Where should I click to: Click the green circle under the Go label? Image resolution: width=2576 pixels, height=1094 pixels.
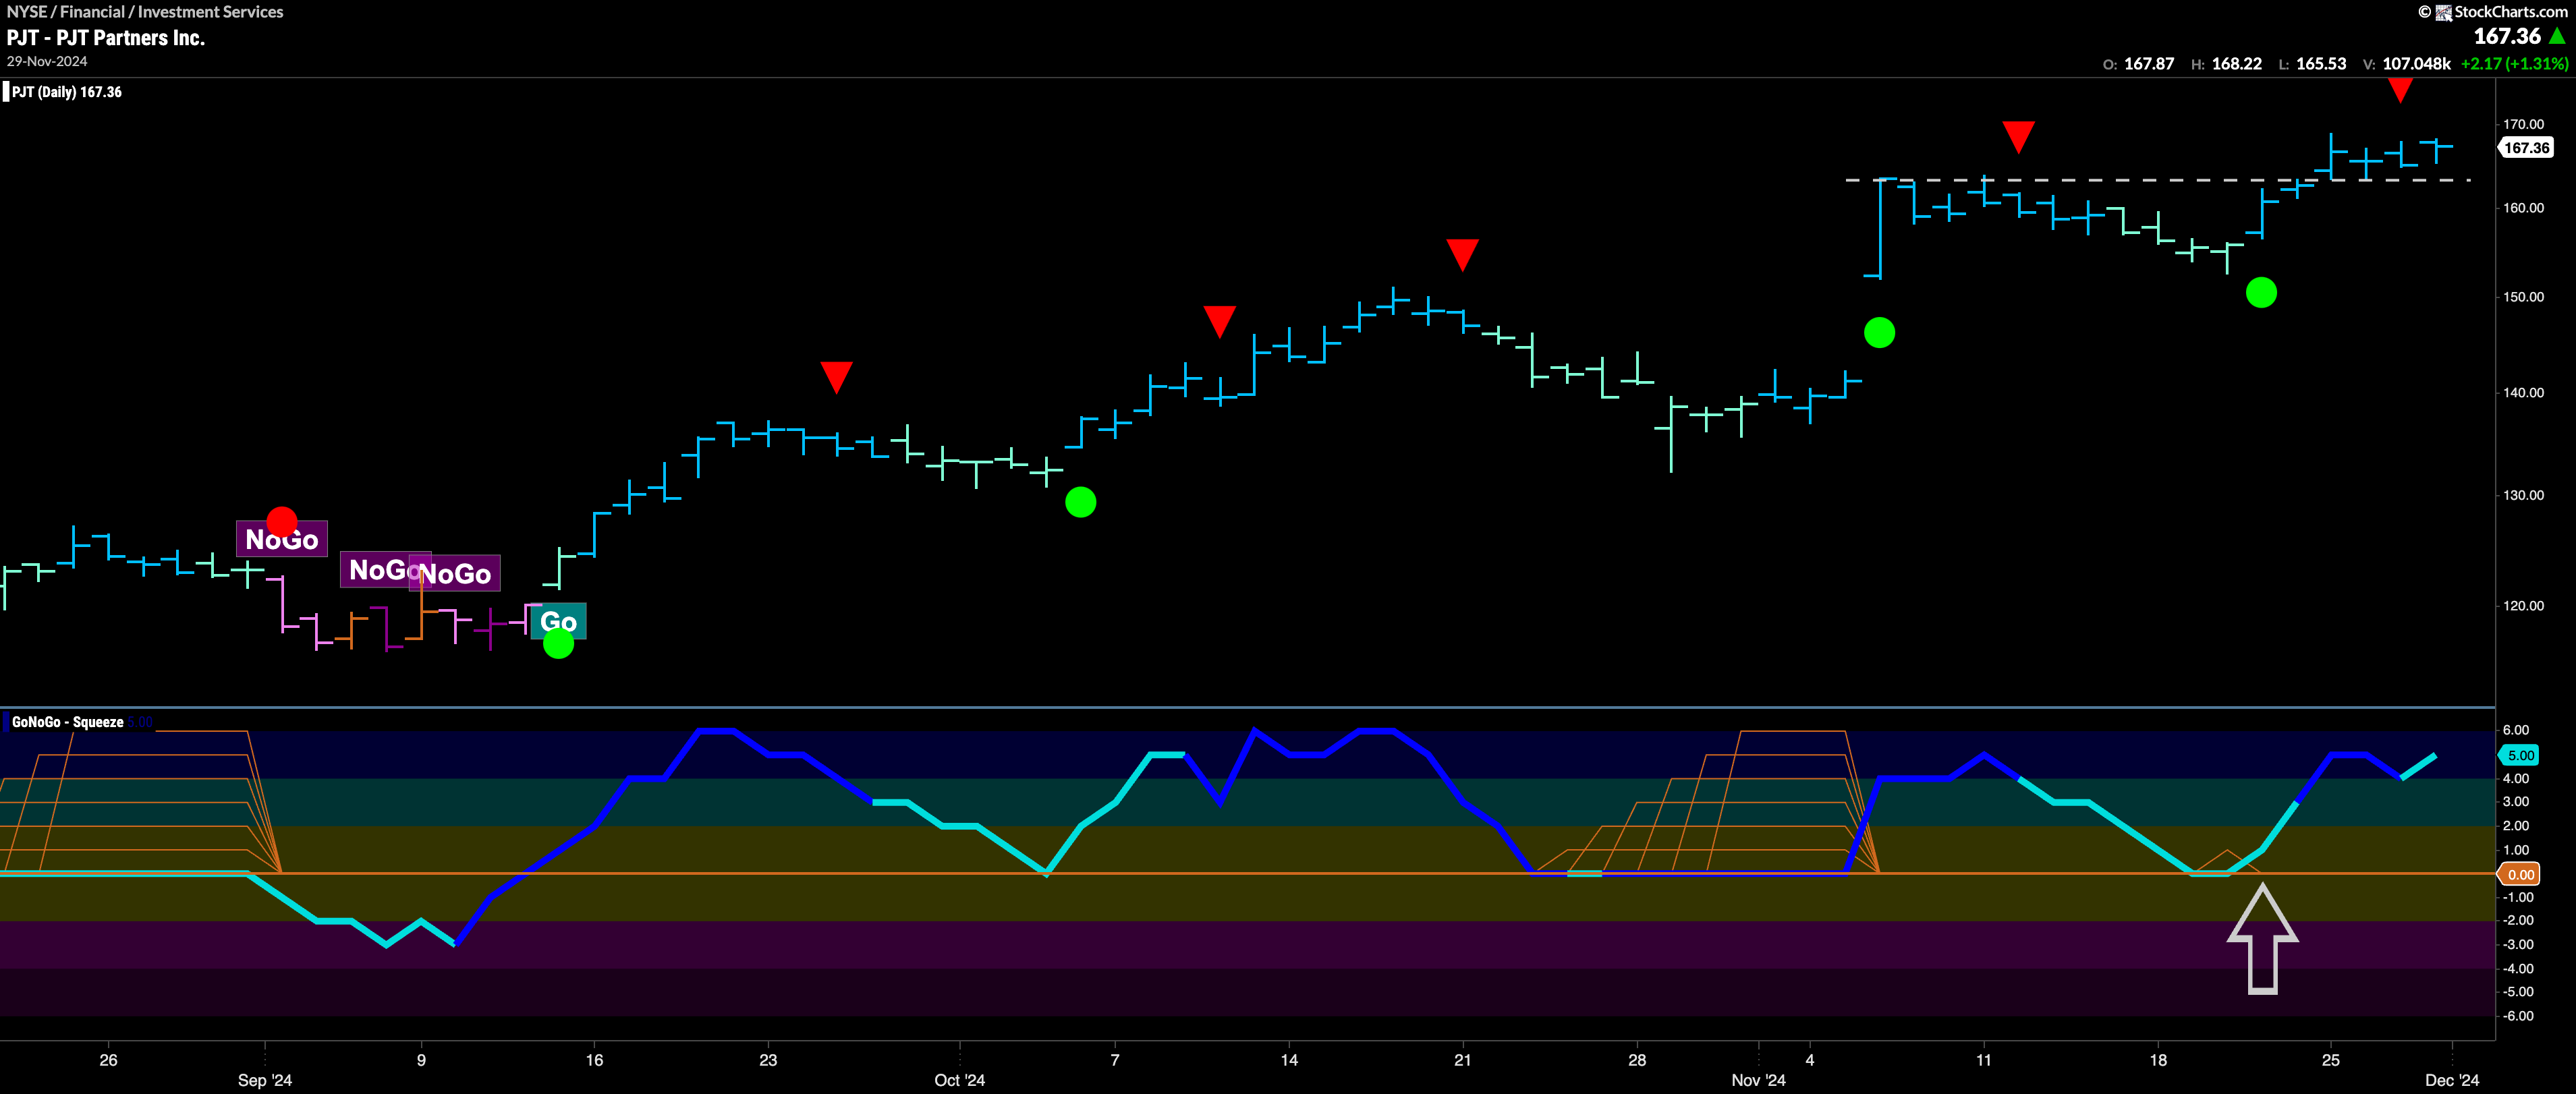[x=558, y=644]
